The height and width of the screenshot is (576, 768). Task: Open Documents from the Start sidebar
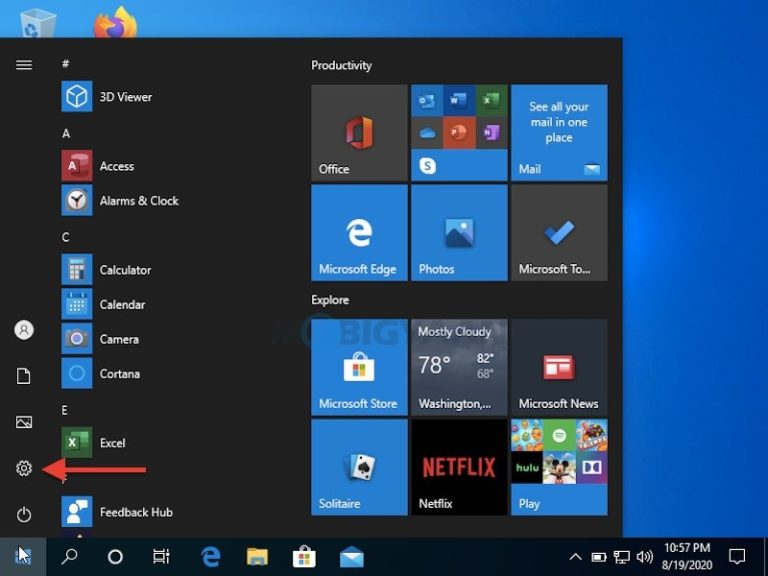(x=24, y=376)
